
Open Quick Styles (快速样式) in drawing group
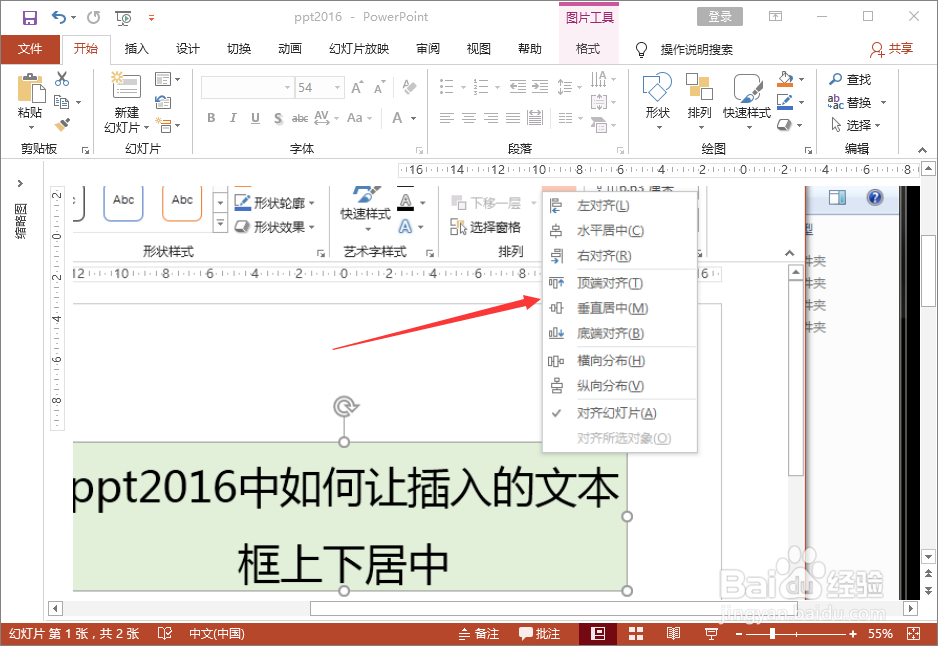(x=747, y=100)
